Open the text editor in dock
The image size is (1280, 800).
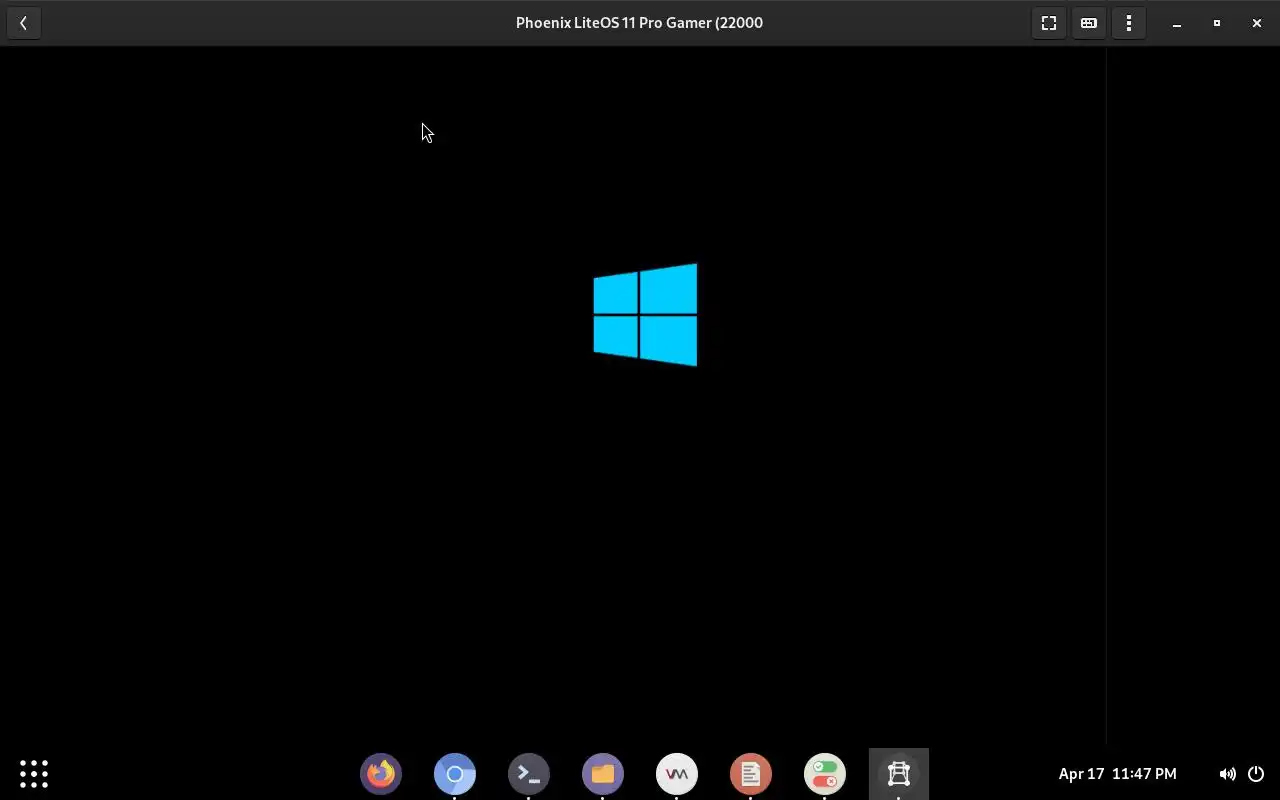[751, 774]
